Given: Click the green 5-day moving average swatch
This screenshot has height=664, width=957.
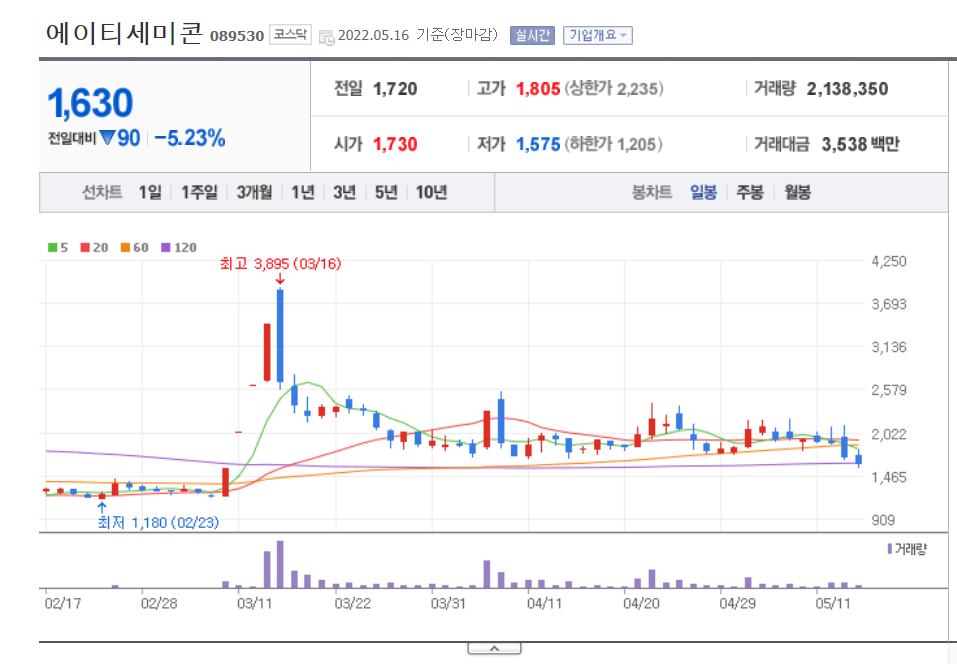Looking at the screenshot, I should (x=52, y=247).
